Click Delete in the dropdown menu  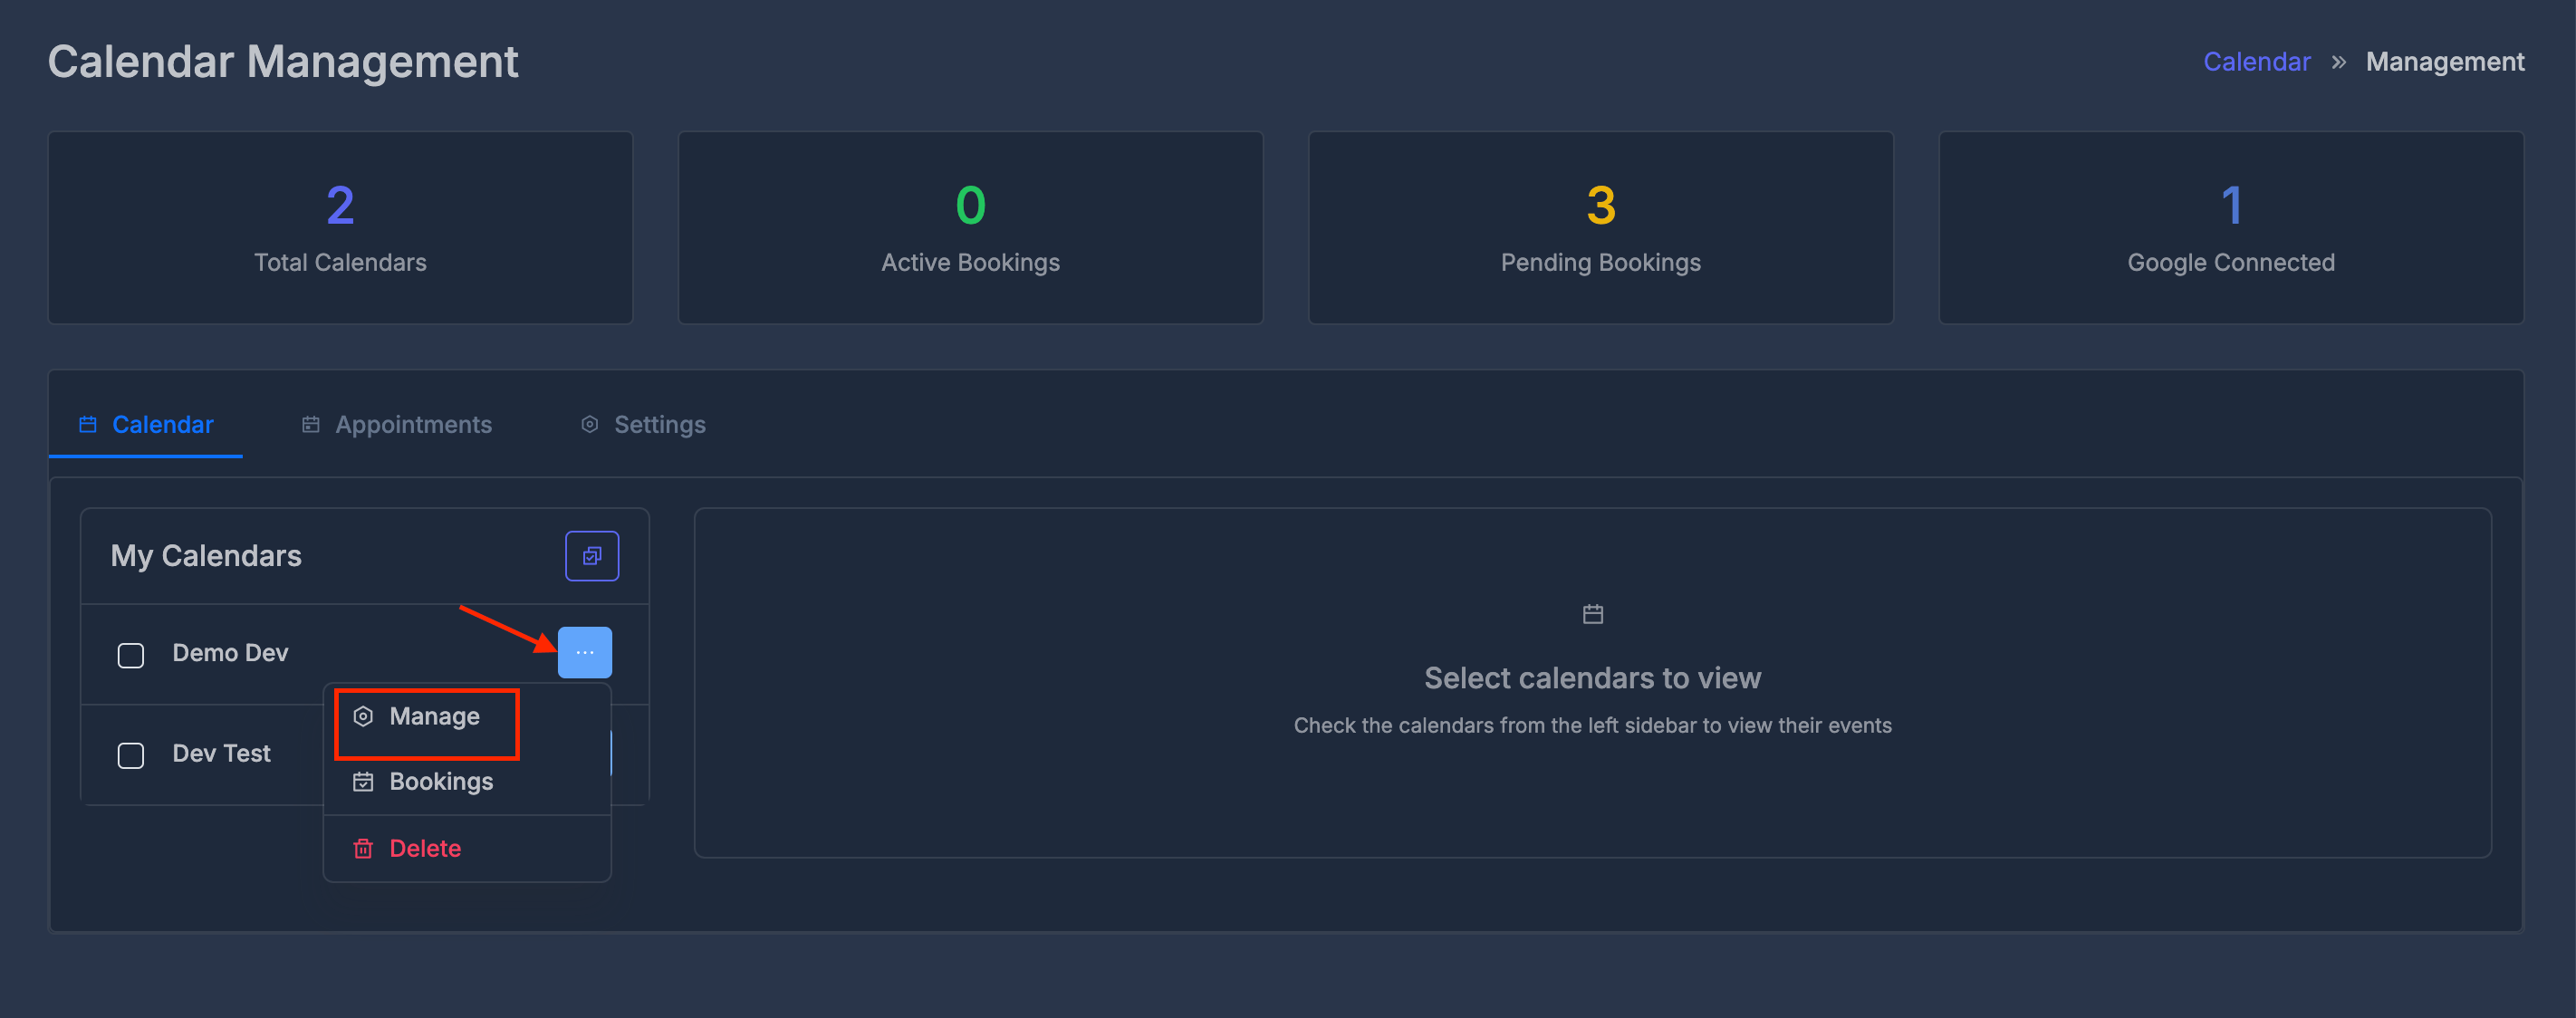point(467,849)
